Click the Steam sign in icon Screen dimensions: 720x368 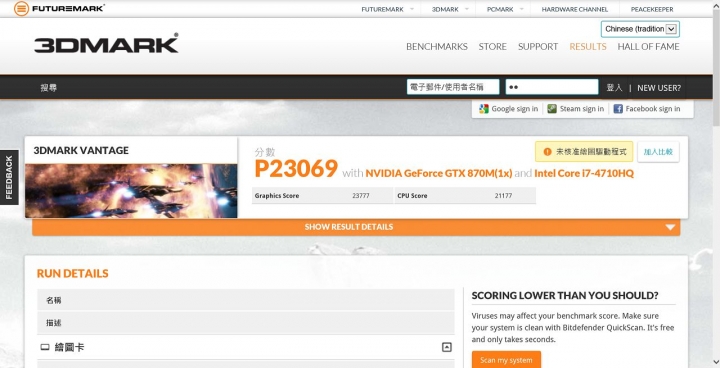point(552,109)
